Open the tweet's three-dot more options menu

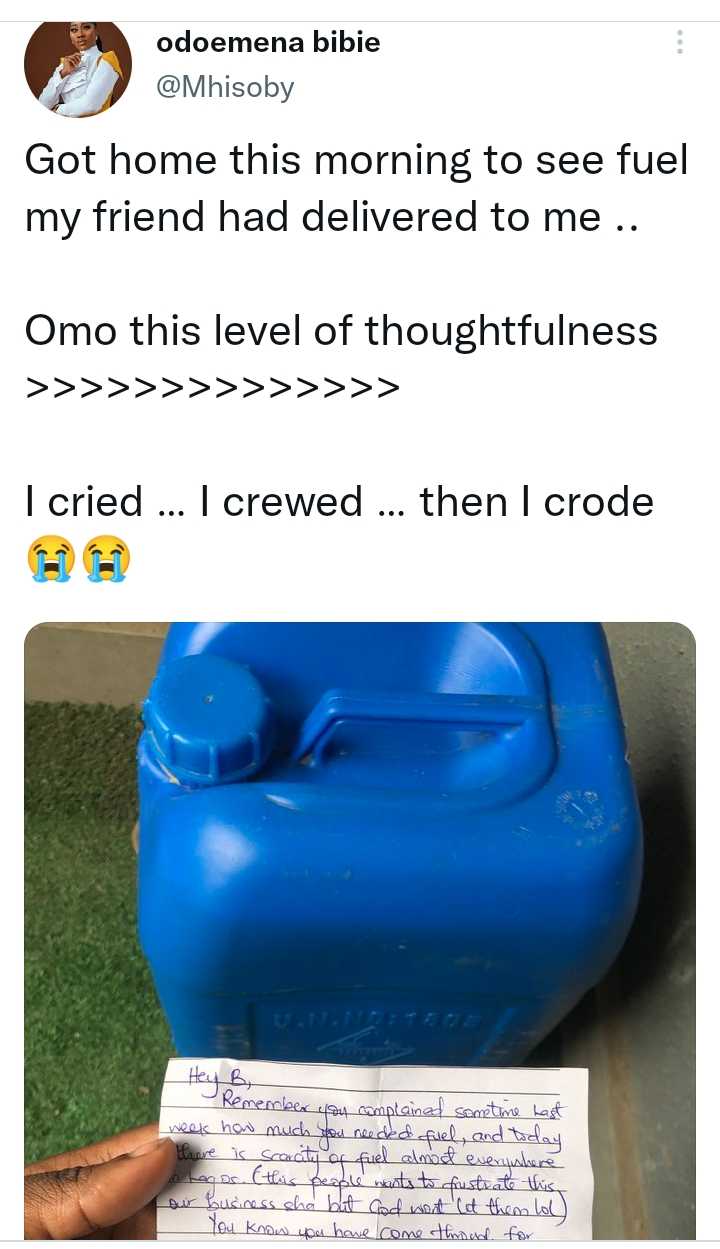click(x=680, y=42)
